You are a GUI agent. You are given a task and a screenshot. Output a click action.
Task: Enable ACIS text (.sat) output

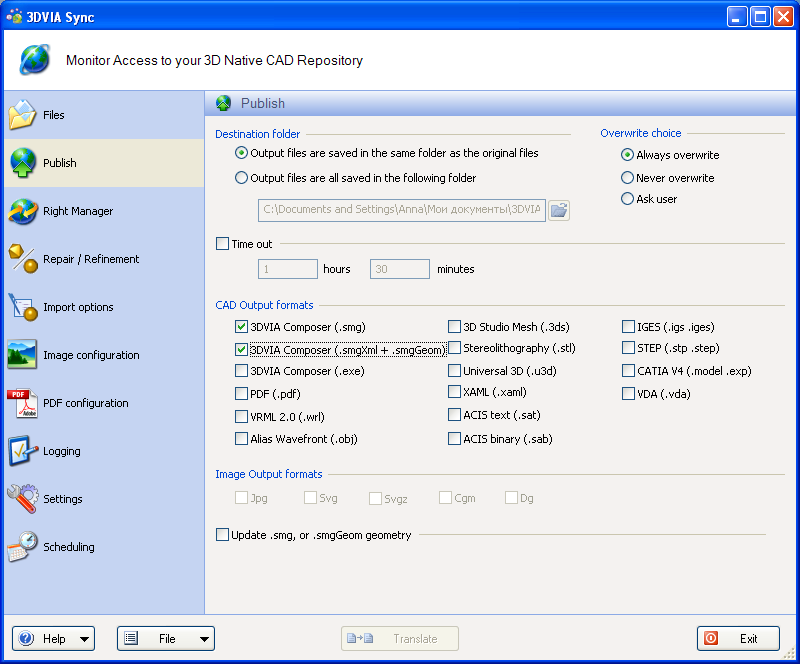coord(454,414)
